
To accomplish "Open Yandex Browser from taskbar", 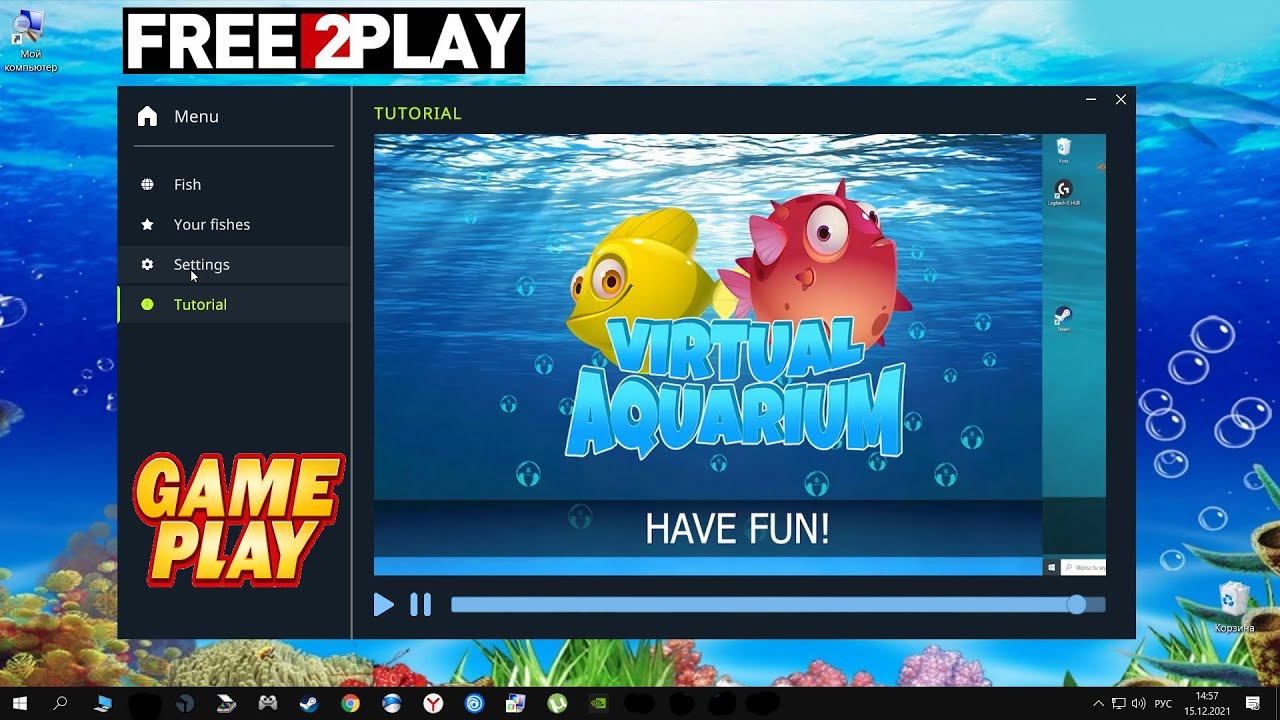I will click(x=433, y=703).
